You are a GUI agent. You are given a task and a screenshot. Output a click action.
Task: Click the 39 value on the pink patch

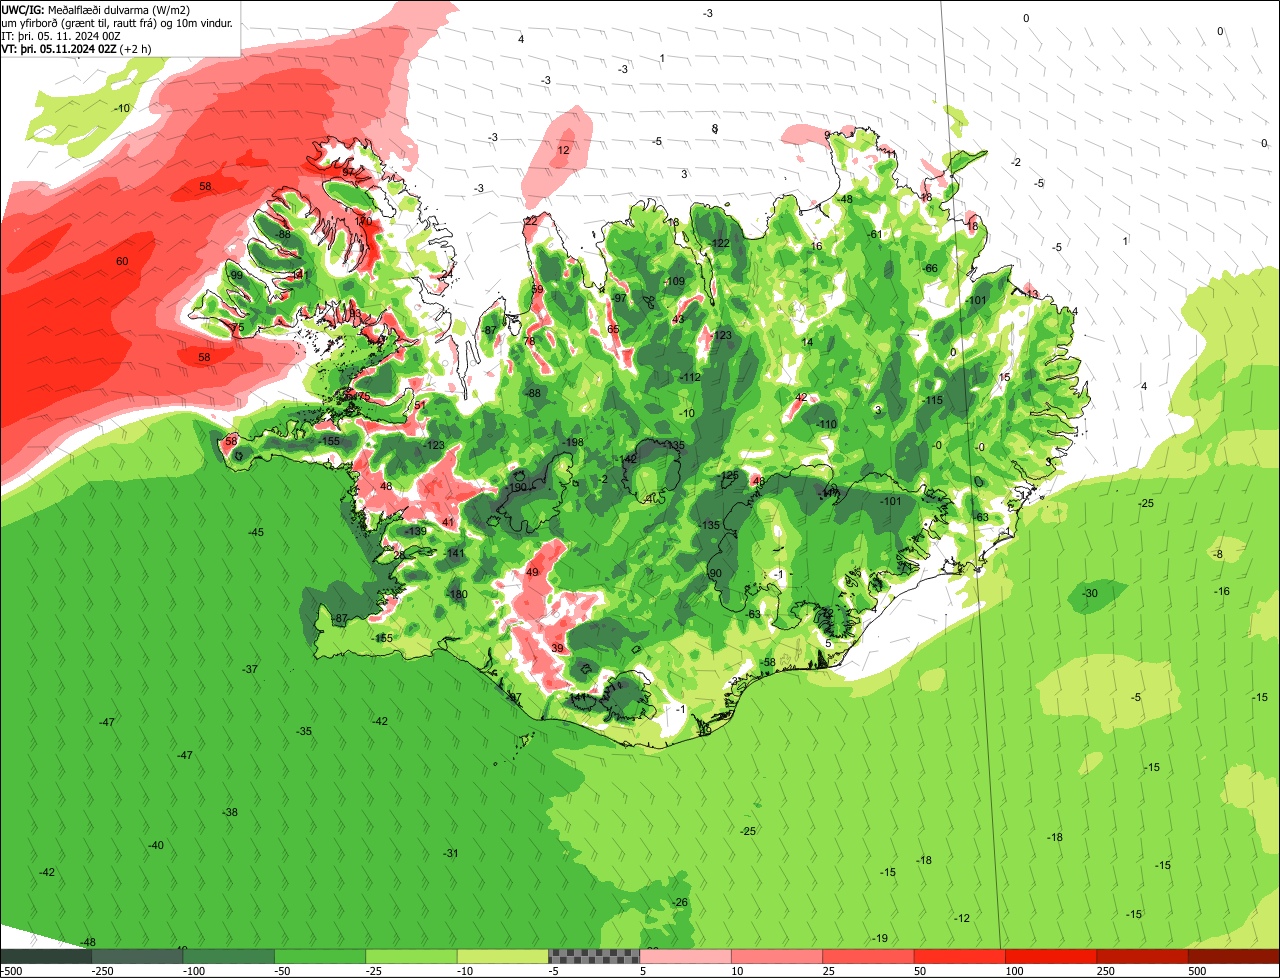[557, 649]
